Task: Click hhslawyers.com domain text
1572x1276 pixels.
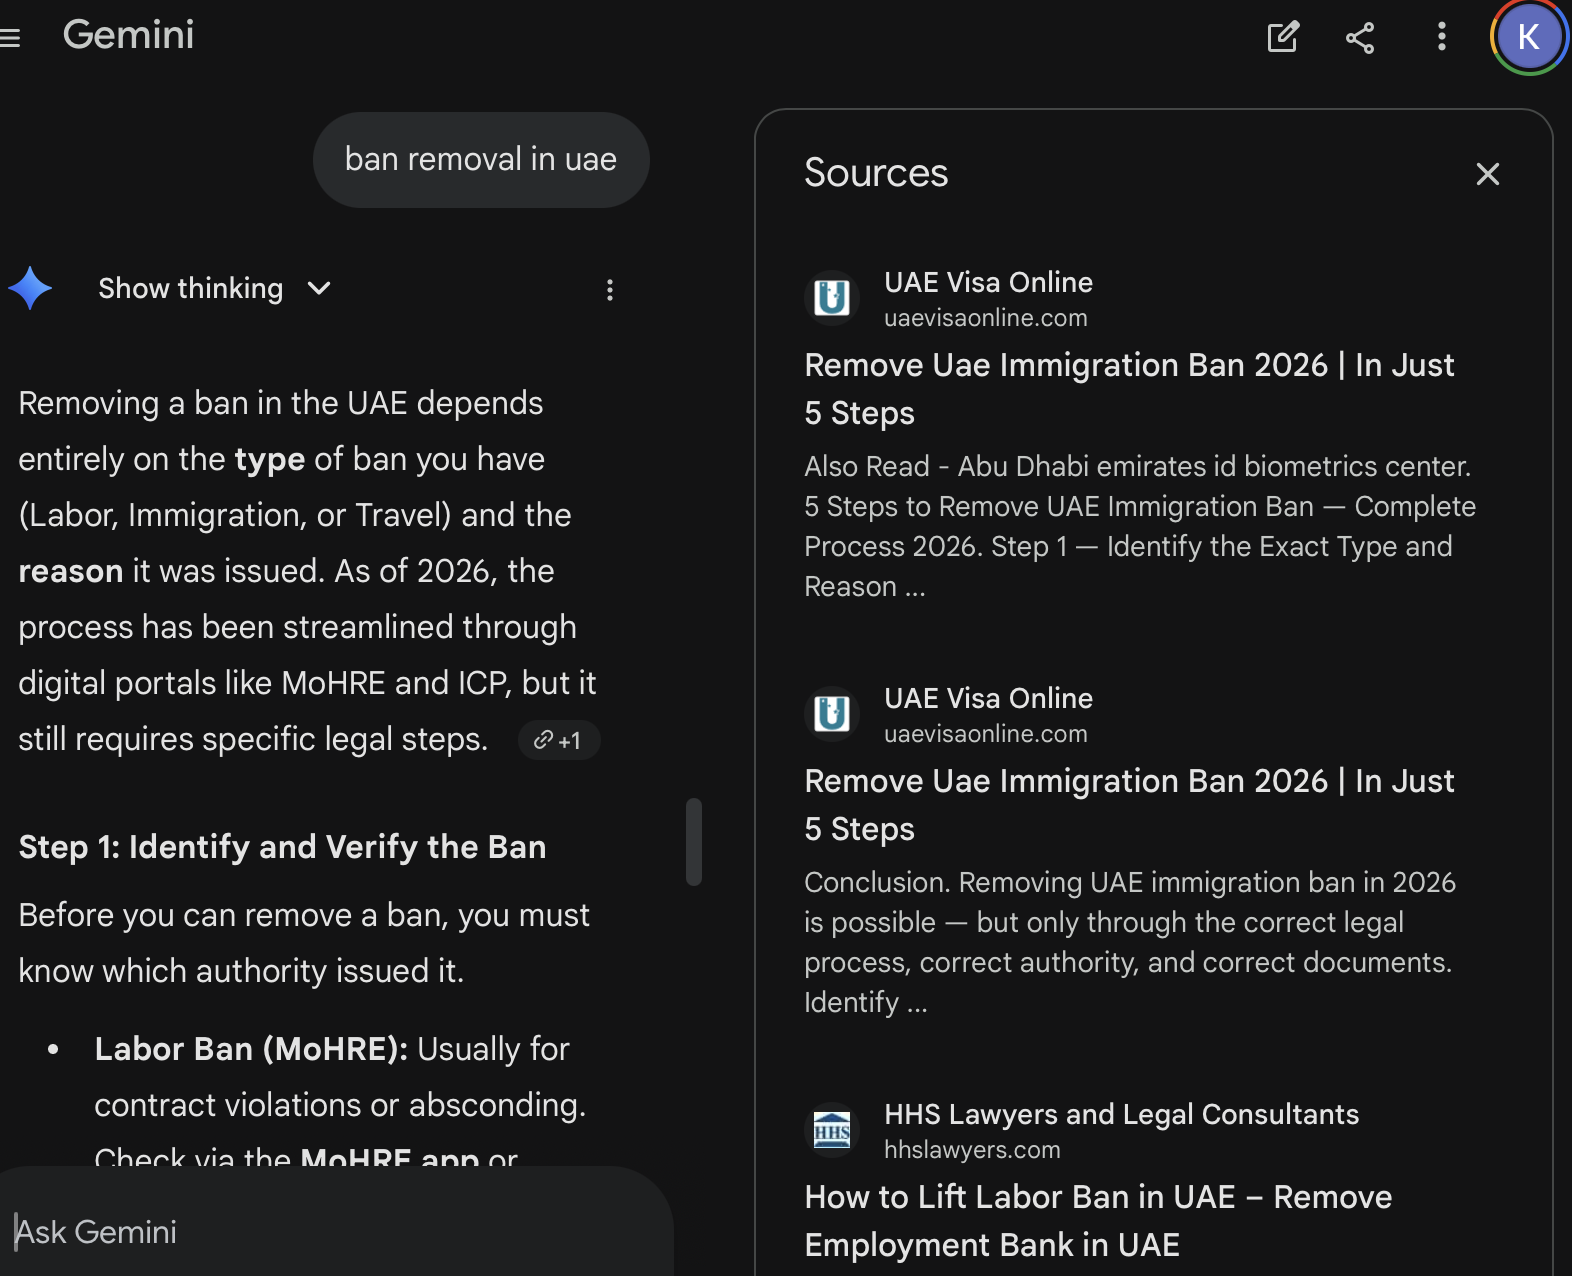Action: pos(972,1150)
